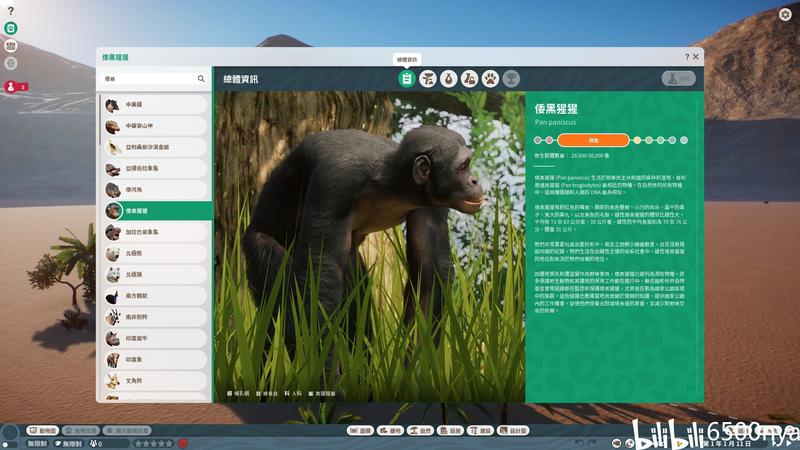Select 中華穿山甲 pangolin in animal list
The width and height of the screenshot is (800, 450).
[156, 126]
